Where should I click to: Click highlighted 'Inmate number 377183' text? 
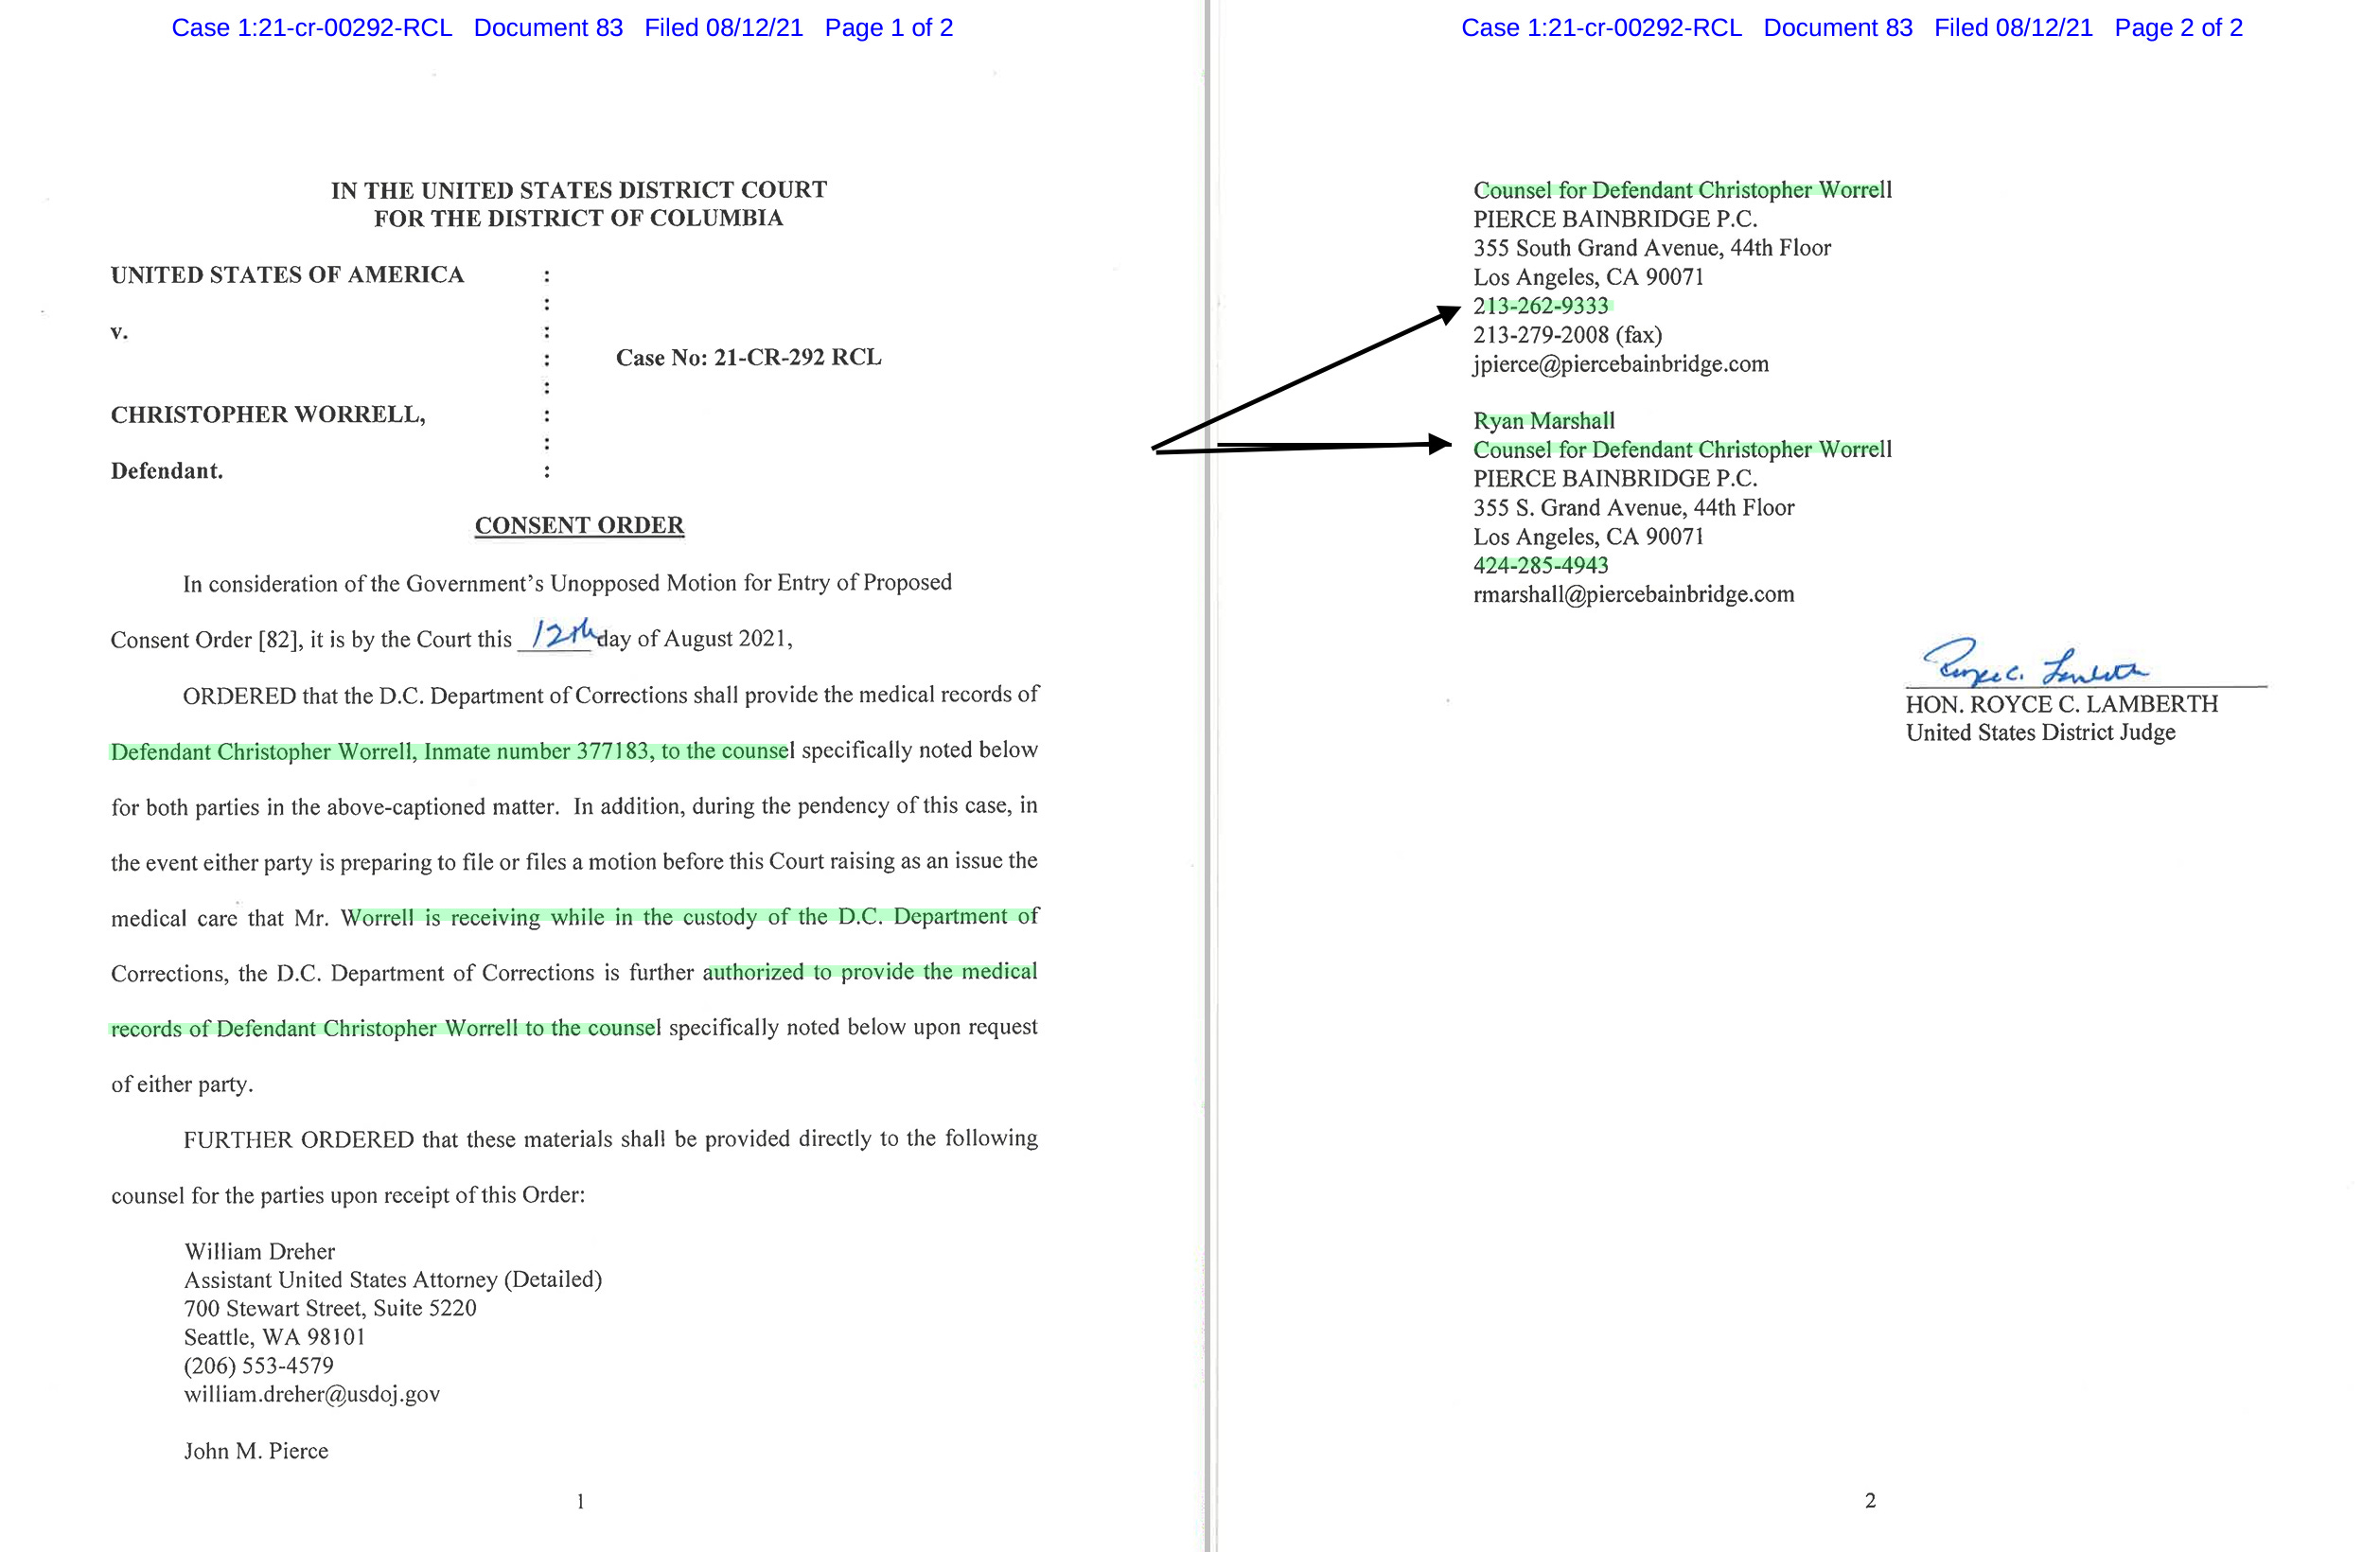point(537,751)
